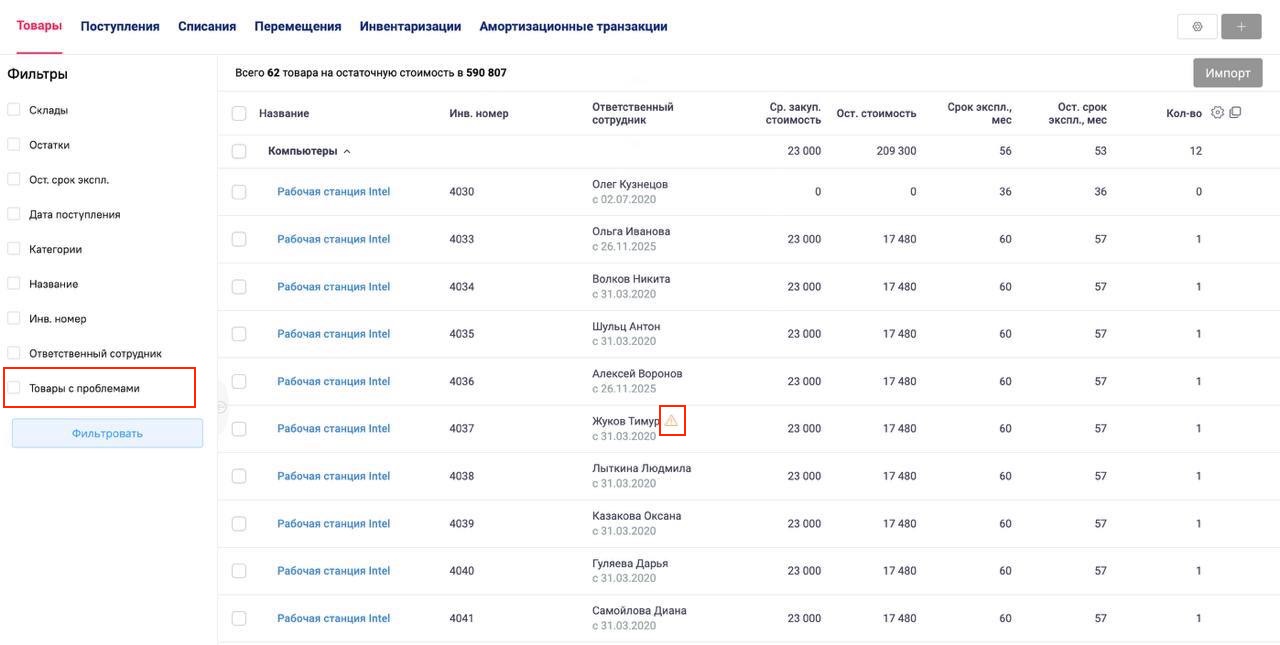This screenshot has width=1280, height=645.
Task: Select all rows with the header checkbox
Action: tap(239, 114)
